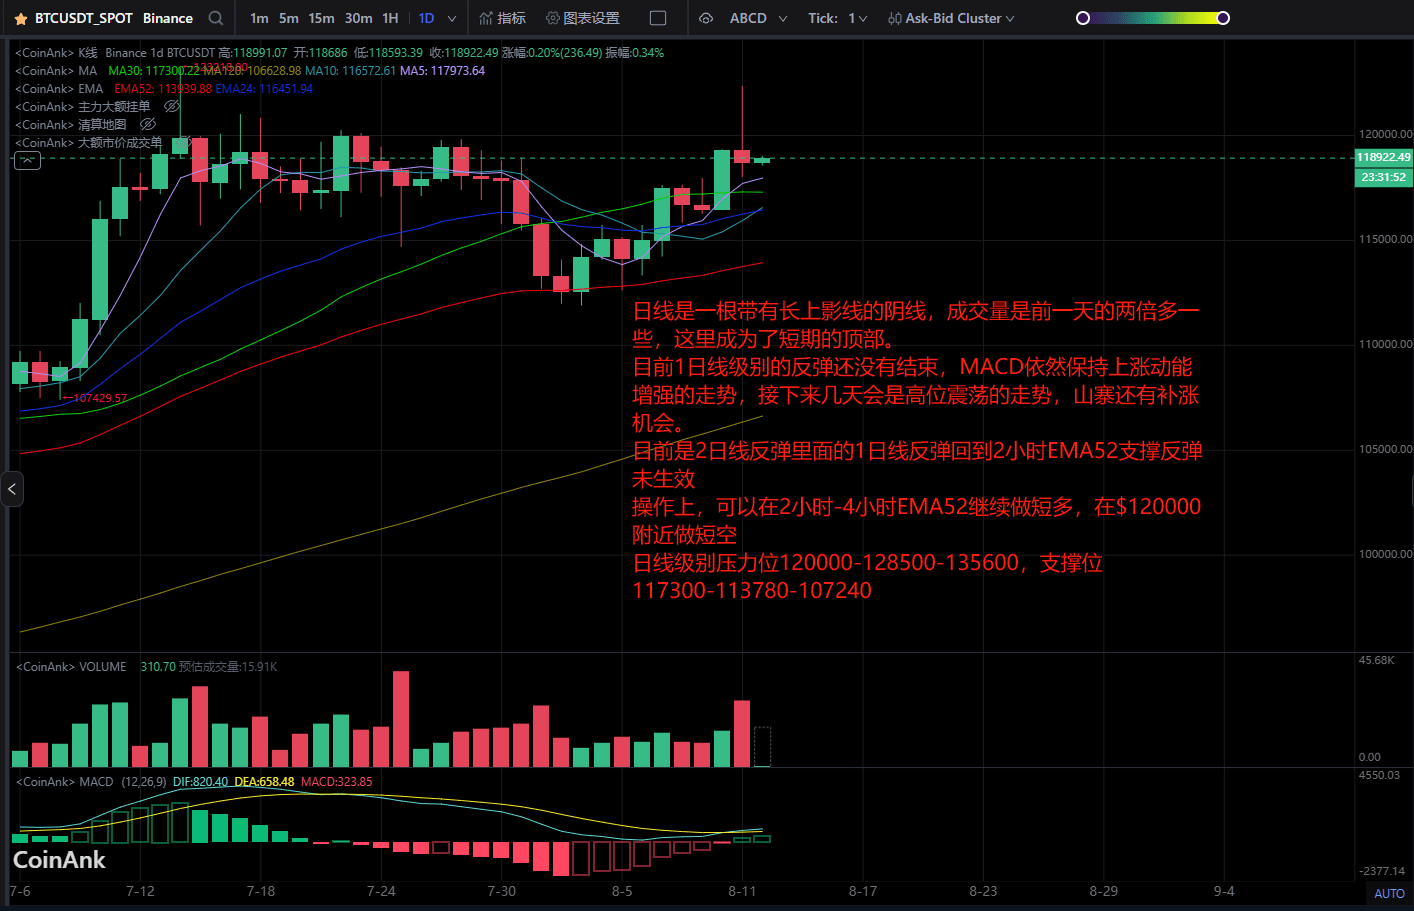Switch to the 1m timeframe
1414x911 pixels.
pos(259,18)
